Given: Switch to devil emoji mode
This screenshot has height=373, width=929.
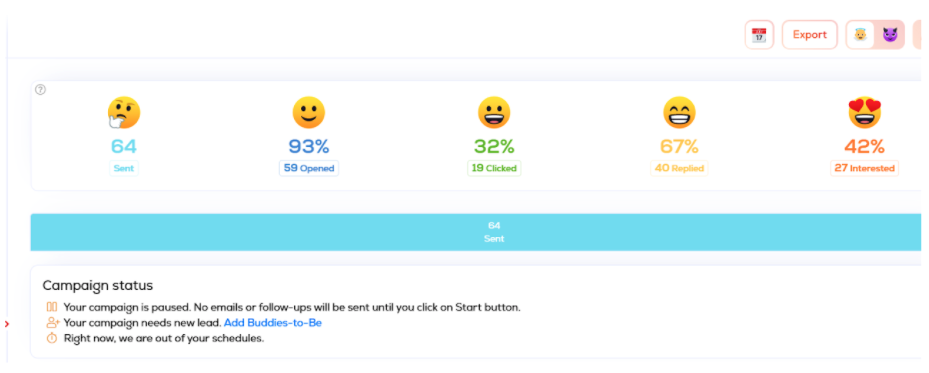Looking at the screenshot, I should click(x=890, y=35).
